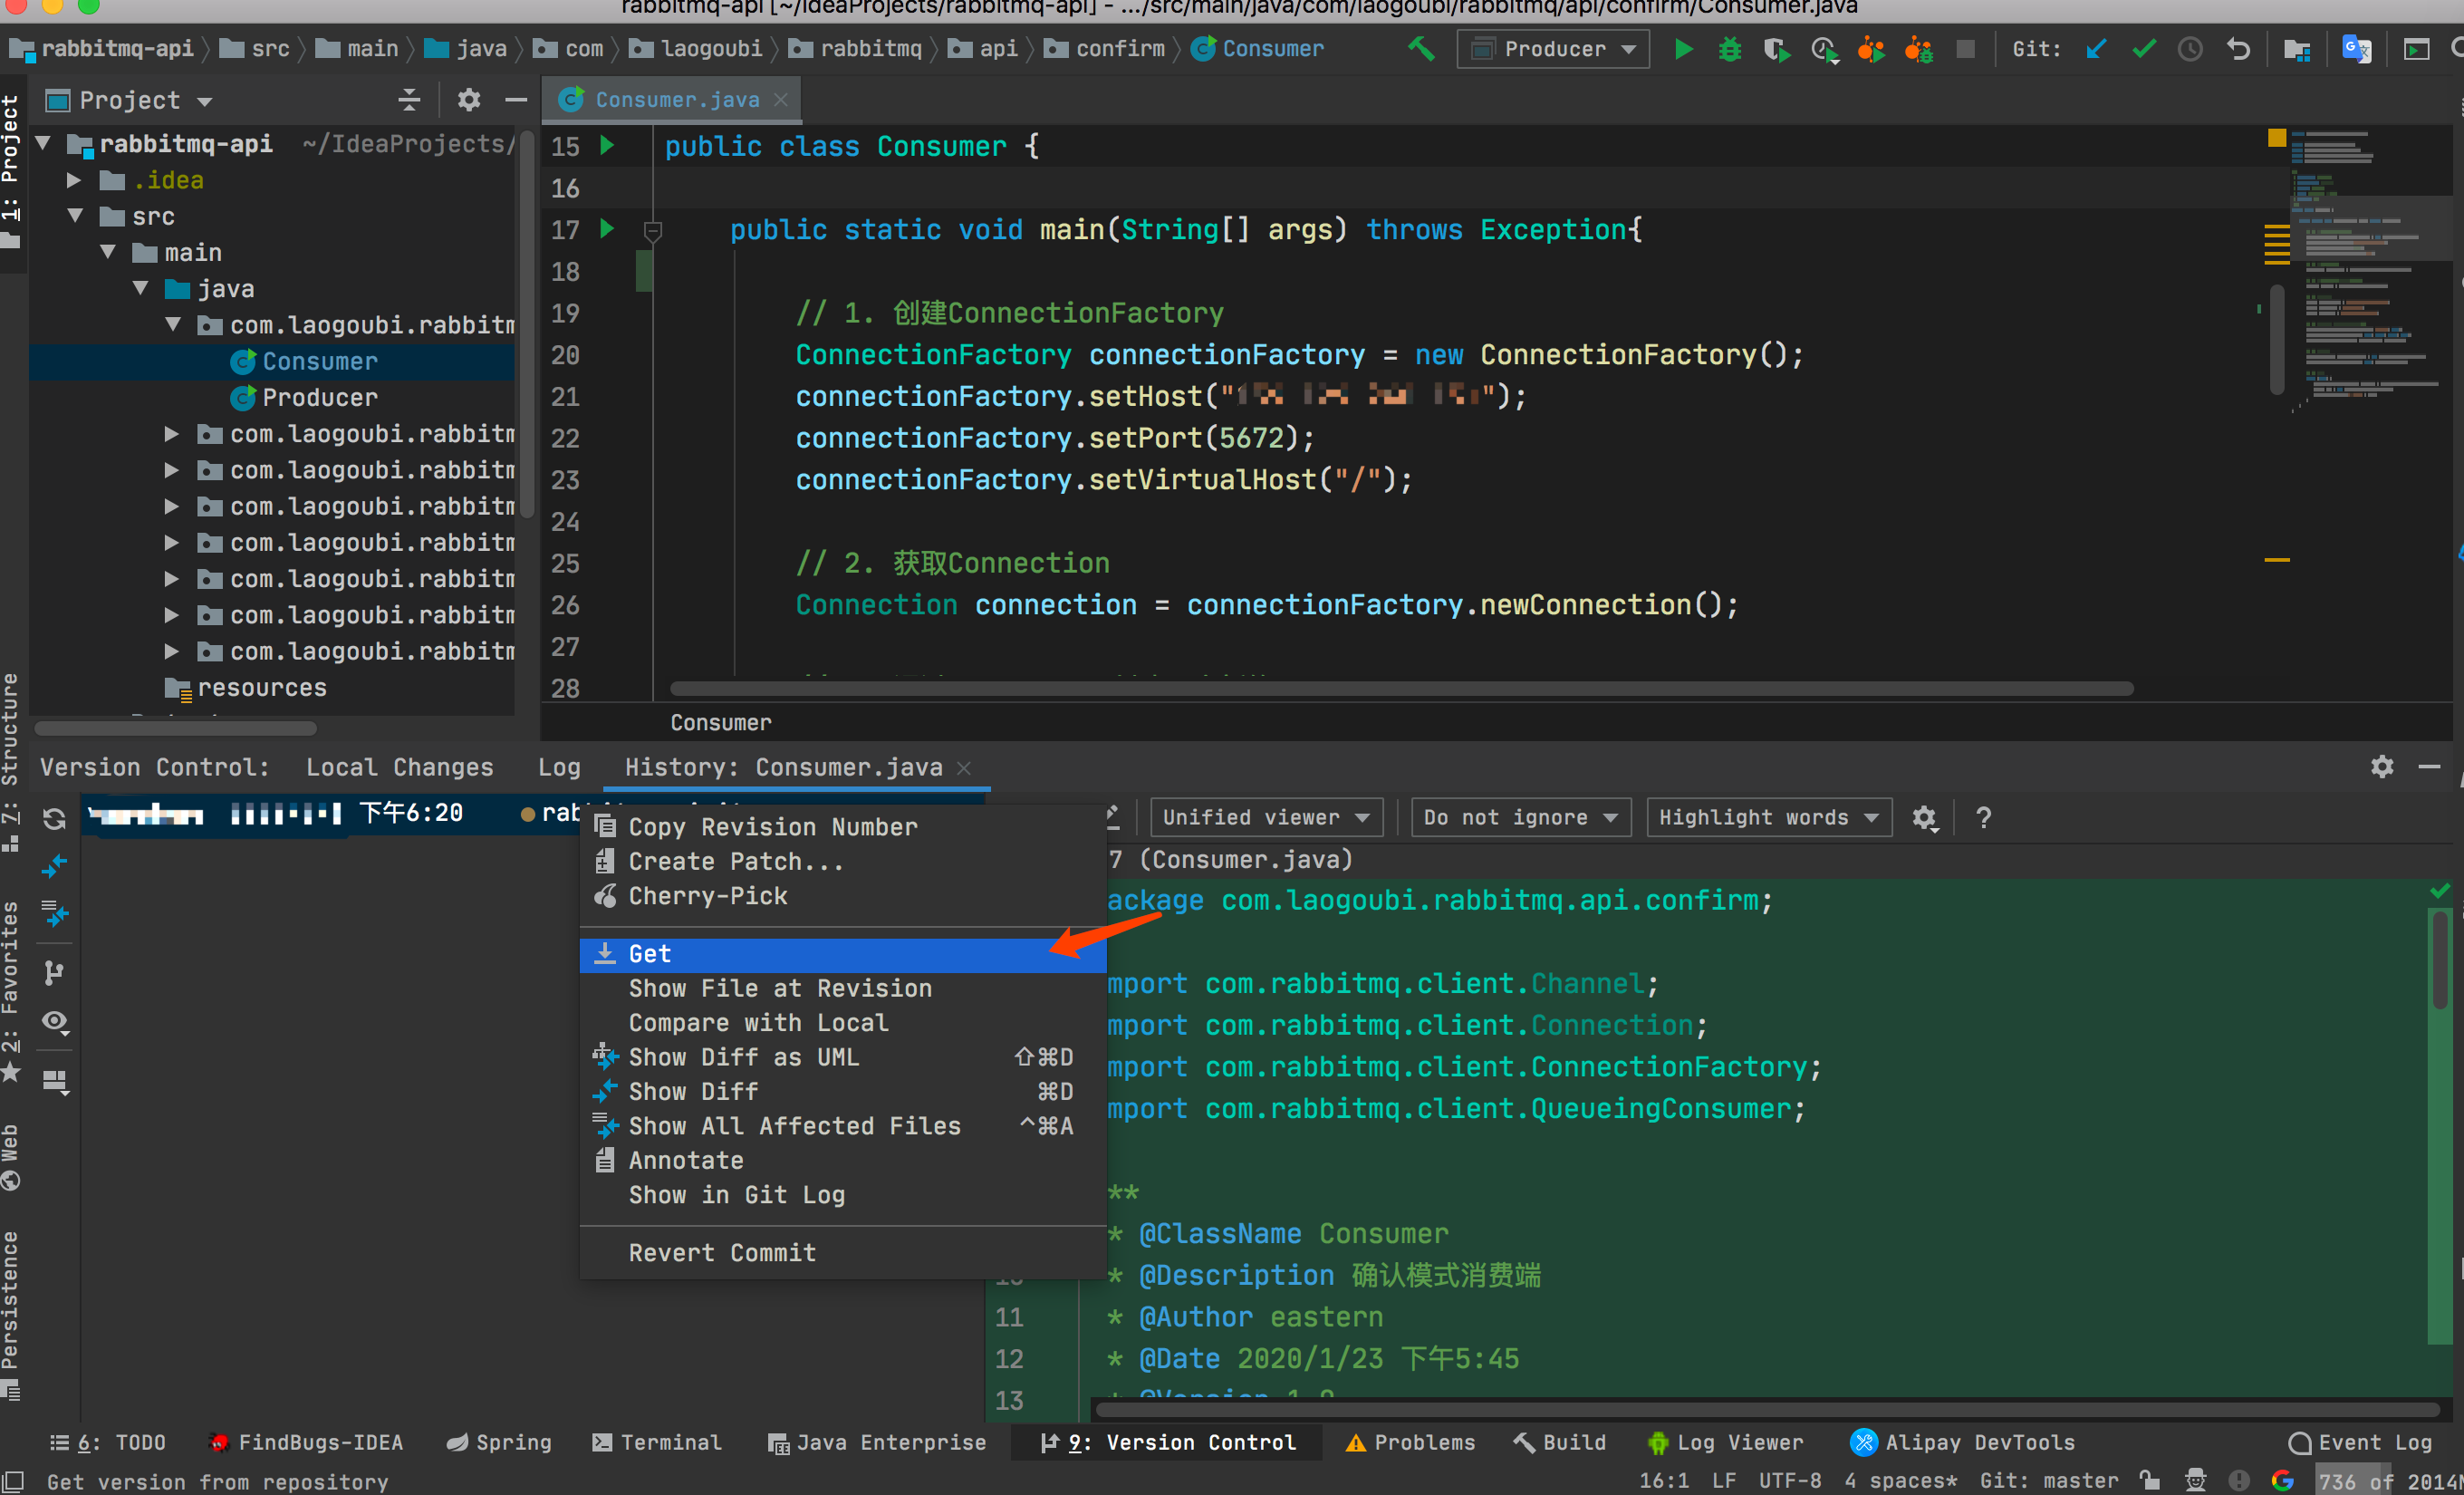Image resolution: width=2464 pixels, height=1495 pixels.
Task: Click memory indicator in status bar
Action: (2388, 1480)
